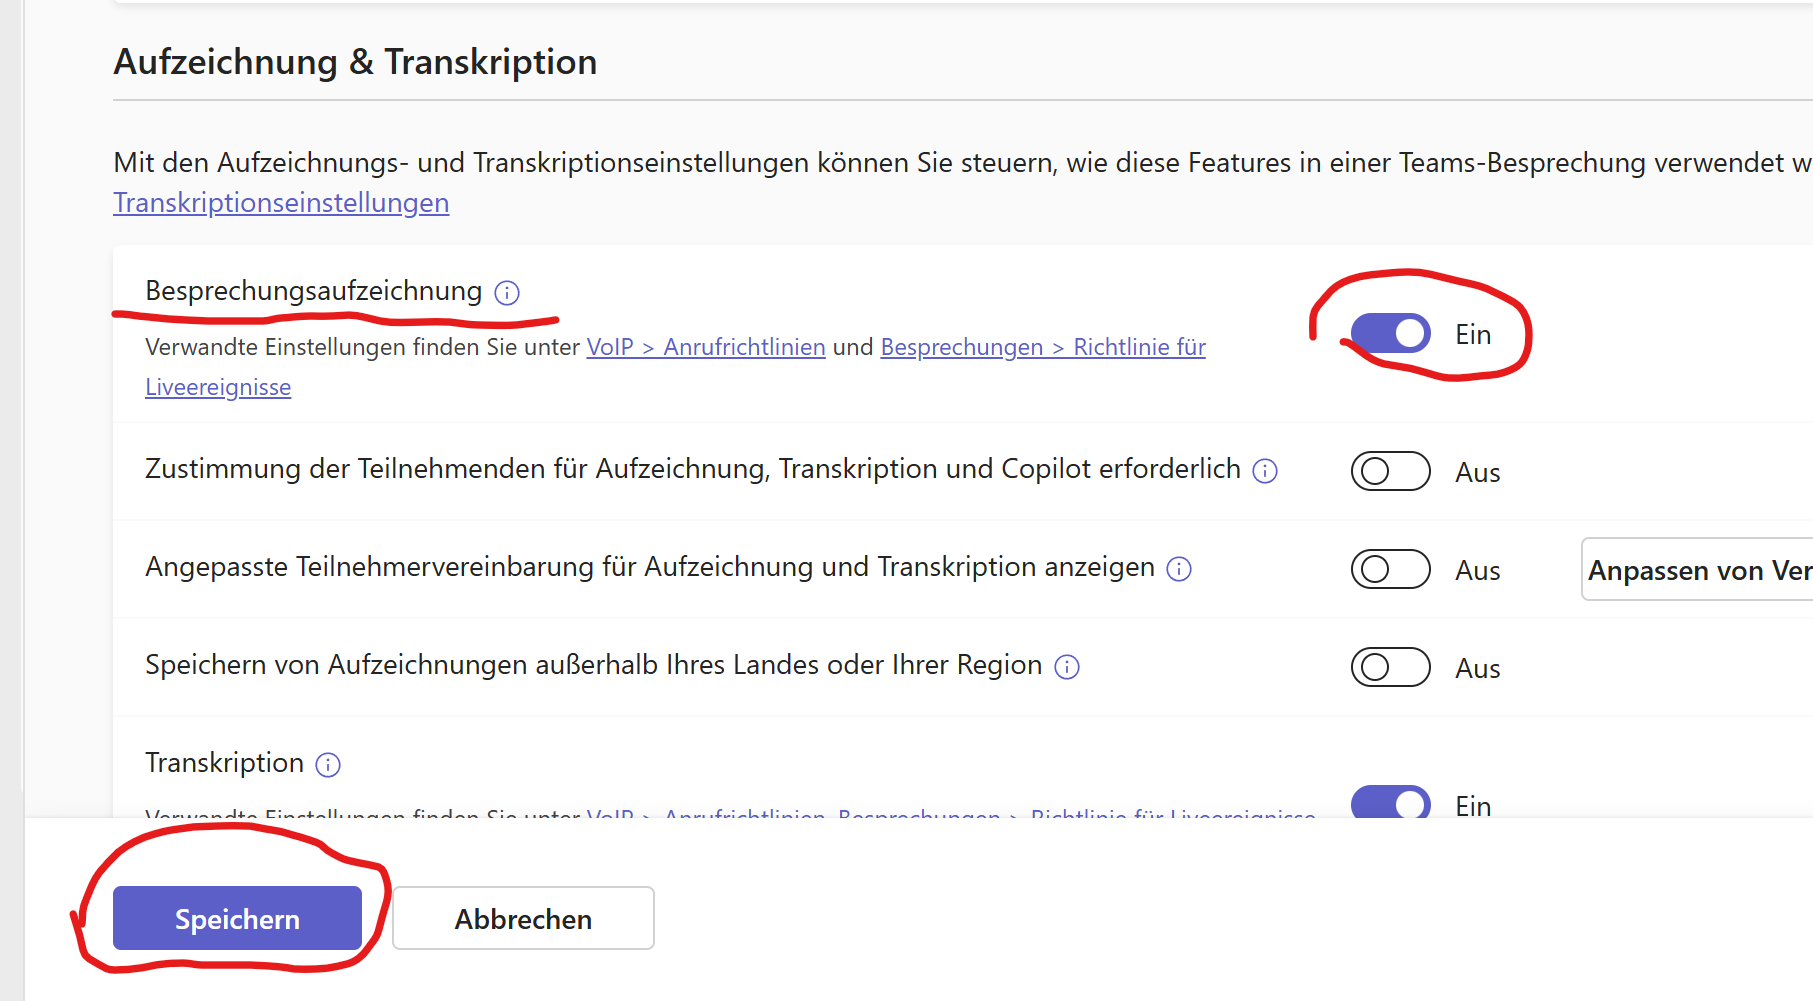
Task: Click the Zustimmung der Teilnehmenden setting label
Action: pyautogui.click(x=692, y=469)
